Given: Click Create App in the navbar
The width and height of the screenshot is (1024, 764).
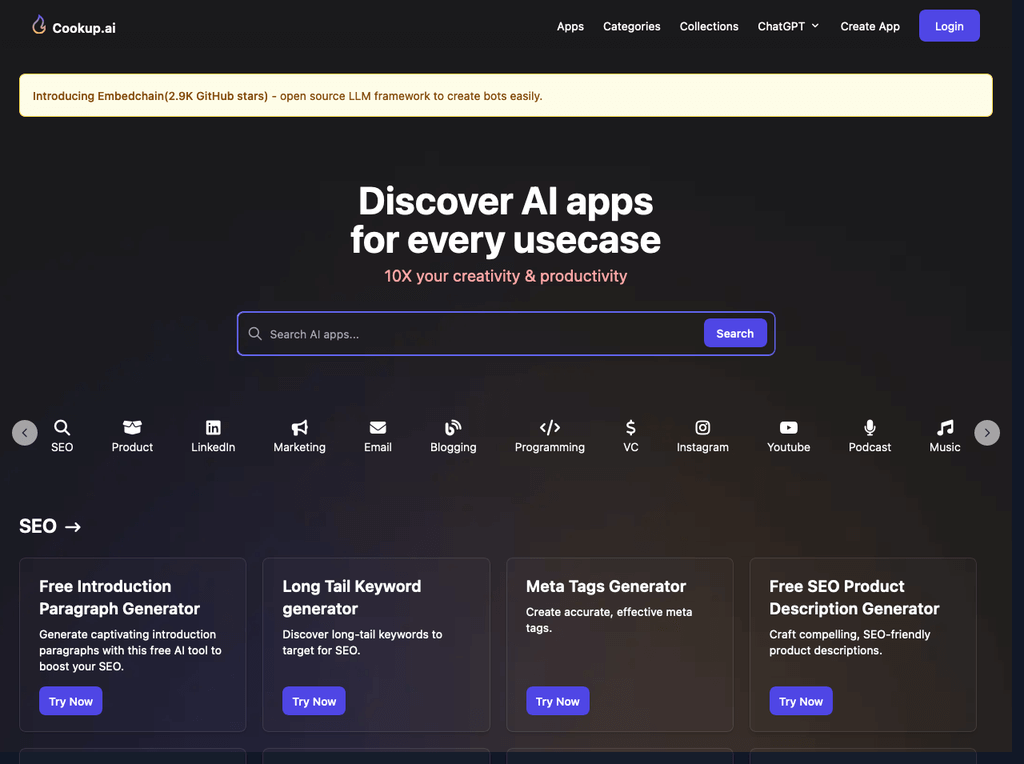Looking at the screenshot, I should click(x=870, y=26).
